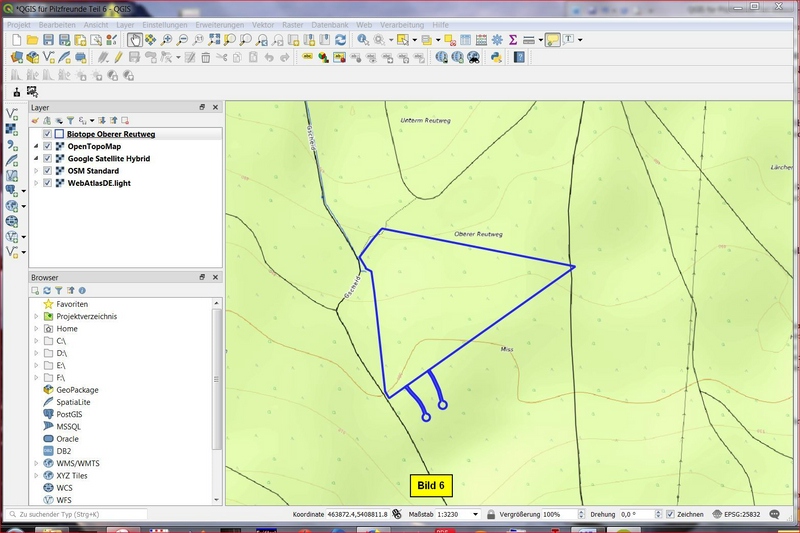This screenshot has height=533, width=800.
Task: Toggle the Zeichnen render checkbox
Action: [670, 514]
